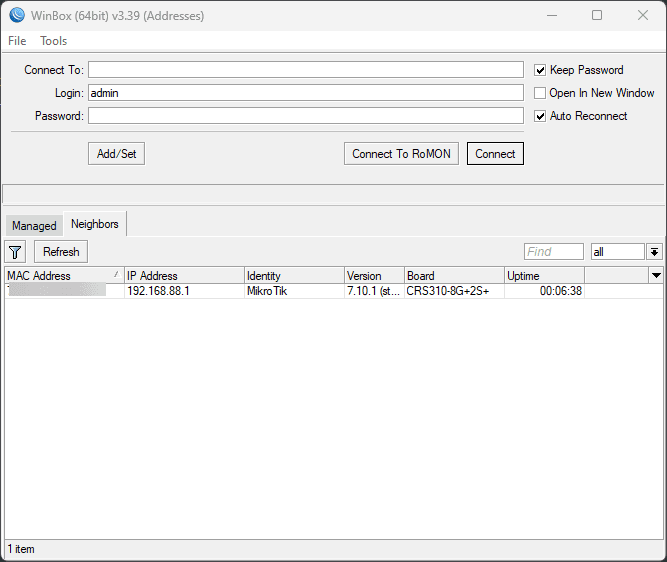Screen dimensions: 667x562
Task: Click into the Connect To address field
Action: [306, 70]
